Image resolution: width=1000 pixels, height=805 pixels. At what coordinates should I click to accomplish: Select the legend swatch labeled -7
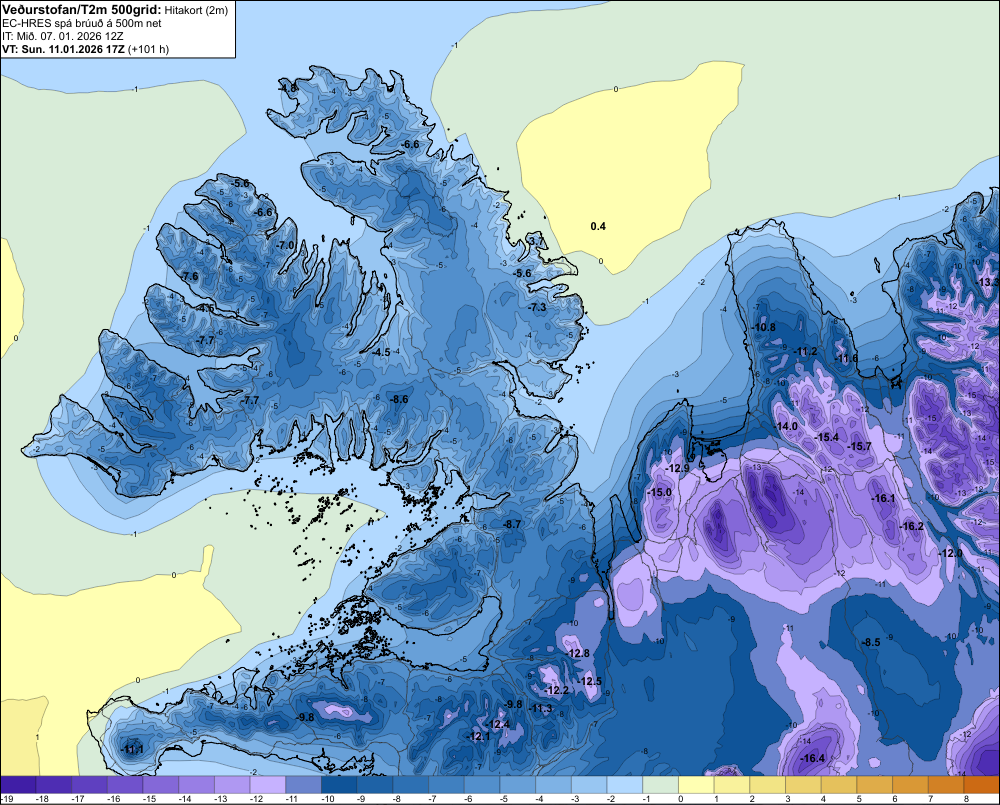coord(446,785)
